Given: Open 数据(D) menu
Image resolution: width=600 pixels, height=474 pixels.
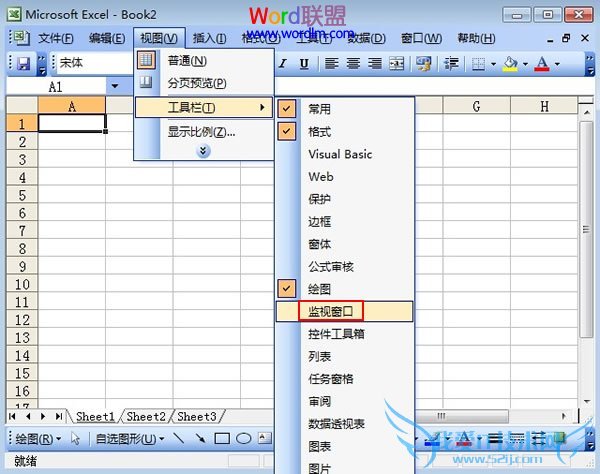Looking at the screenshot, I should point(366,38).
